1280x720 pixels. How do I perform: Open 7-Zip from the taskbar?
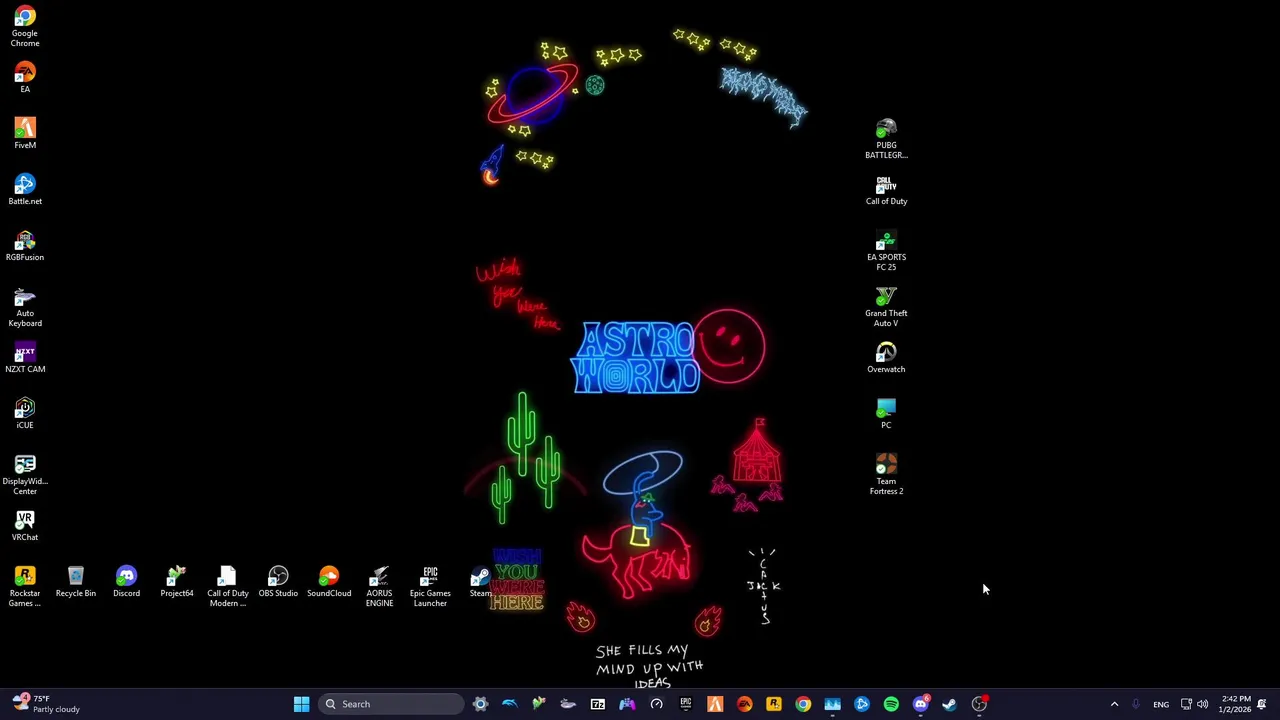coord(597,704)
